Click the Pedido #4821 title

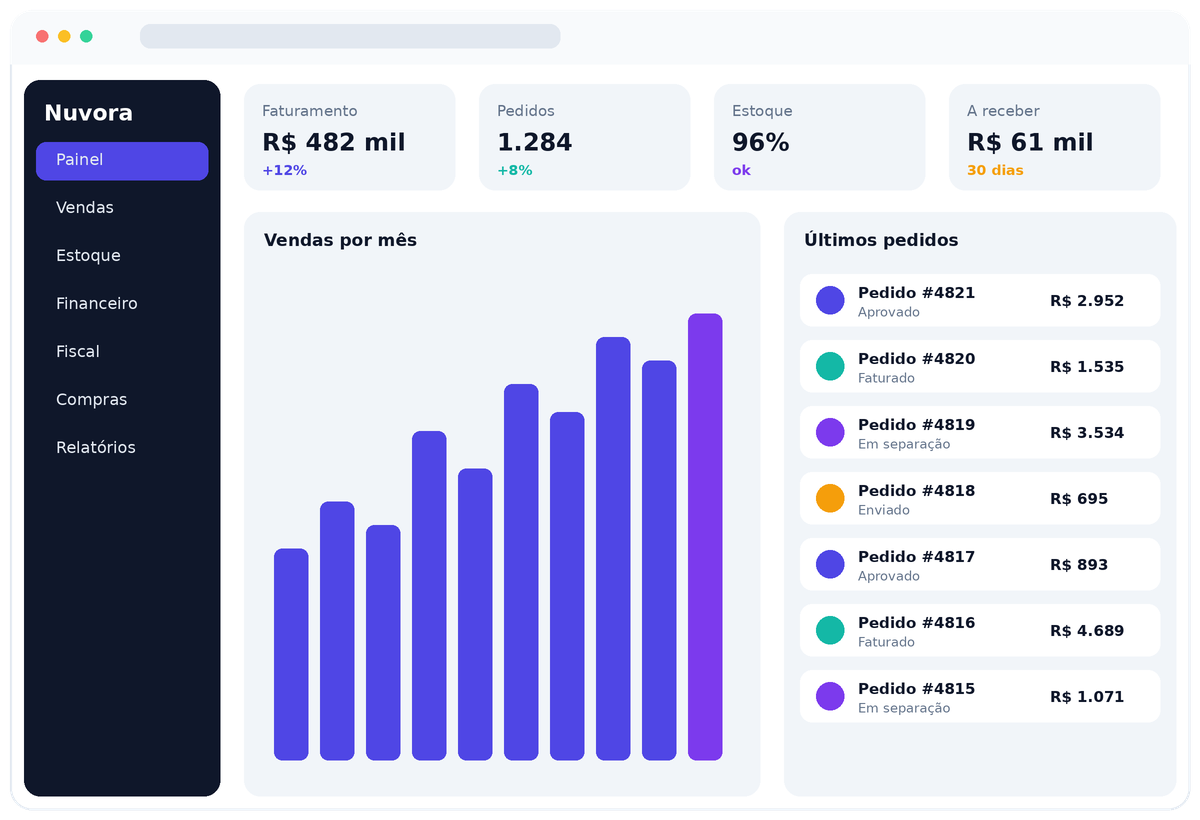click(916, 293)
